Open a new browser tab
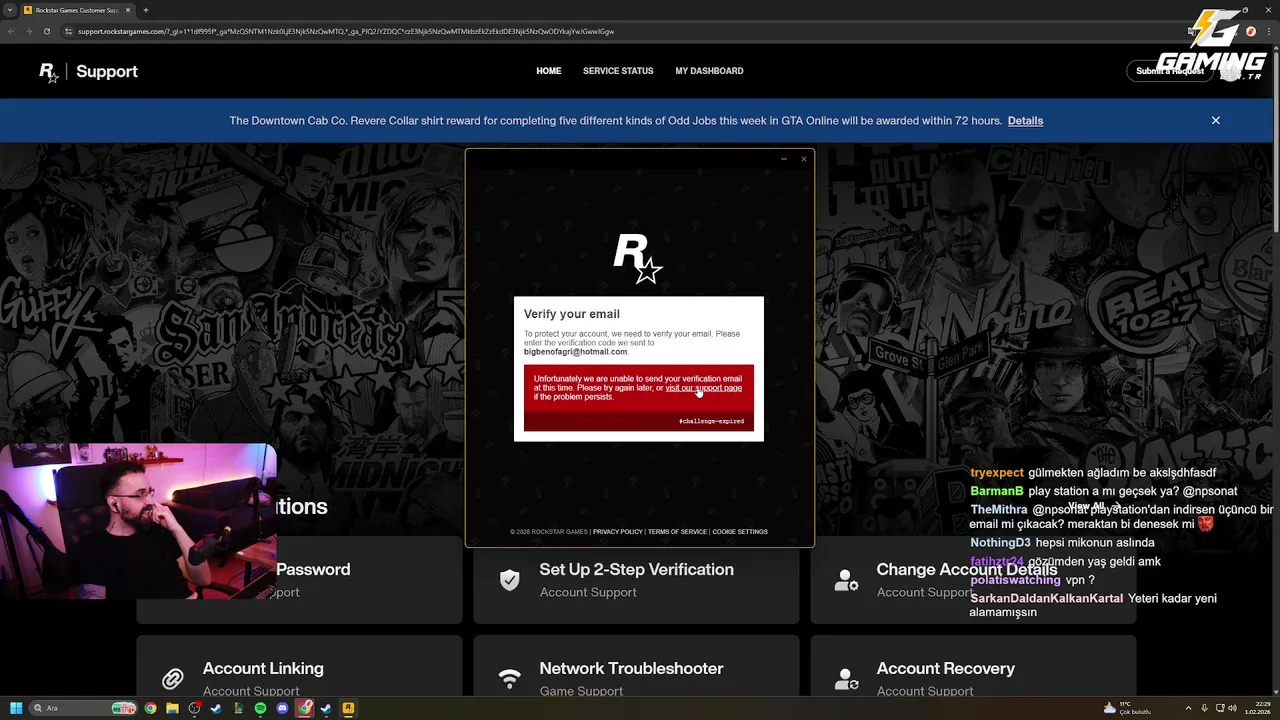This screenshot has width=1280, height=720. point(146,10)
